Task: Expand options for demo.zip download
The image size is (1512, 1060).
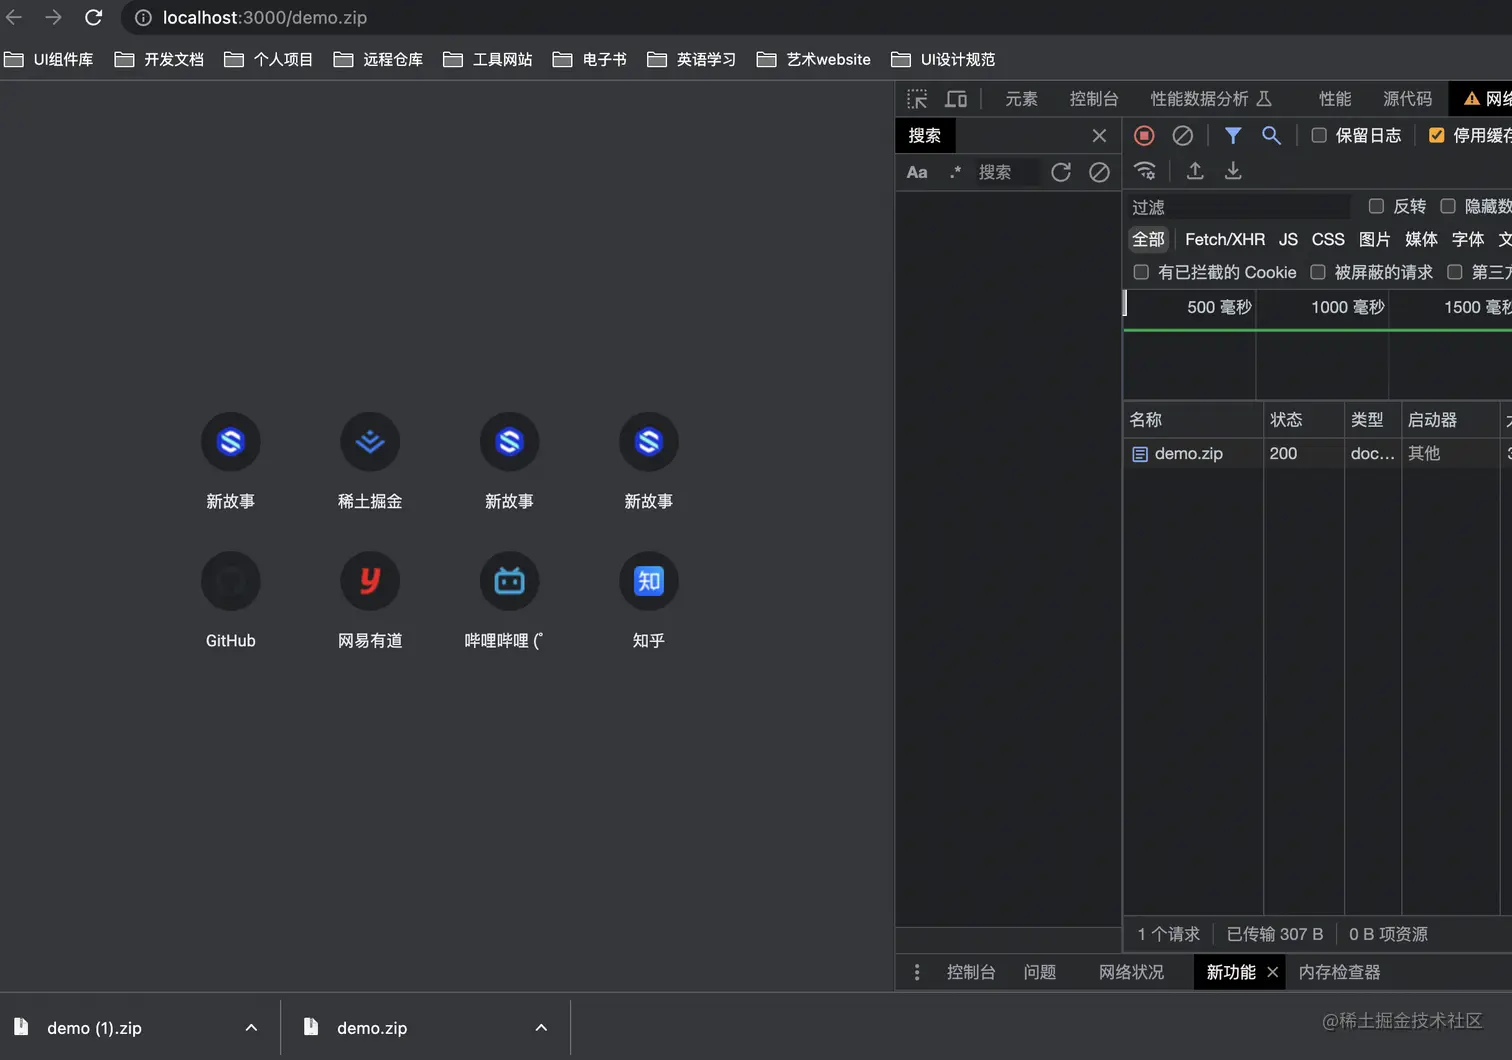Action: [541, 1027]
